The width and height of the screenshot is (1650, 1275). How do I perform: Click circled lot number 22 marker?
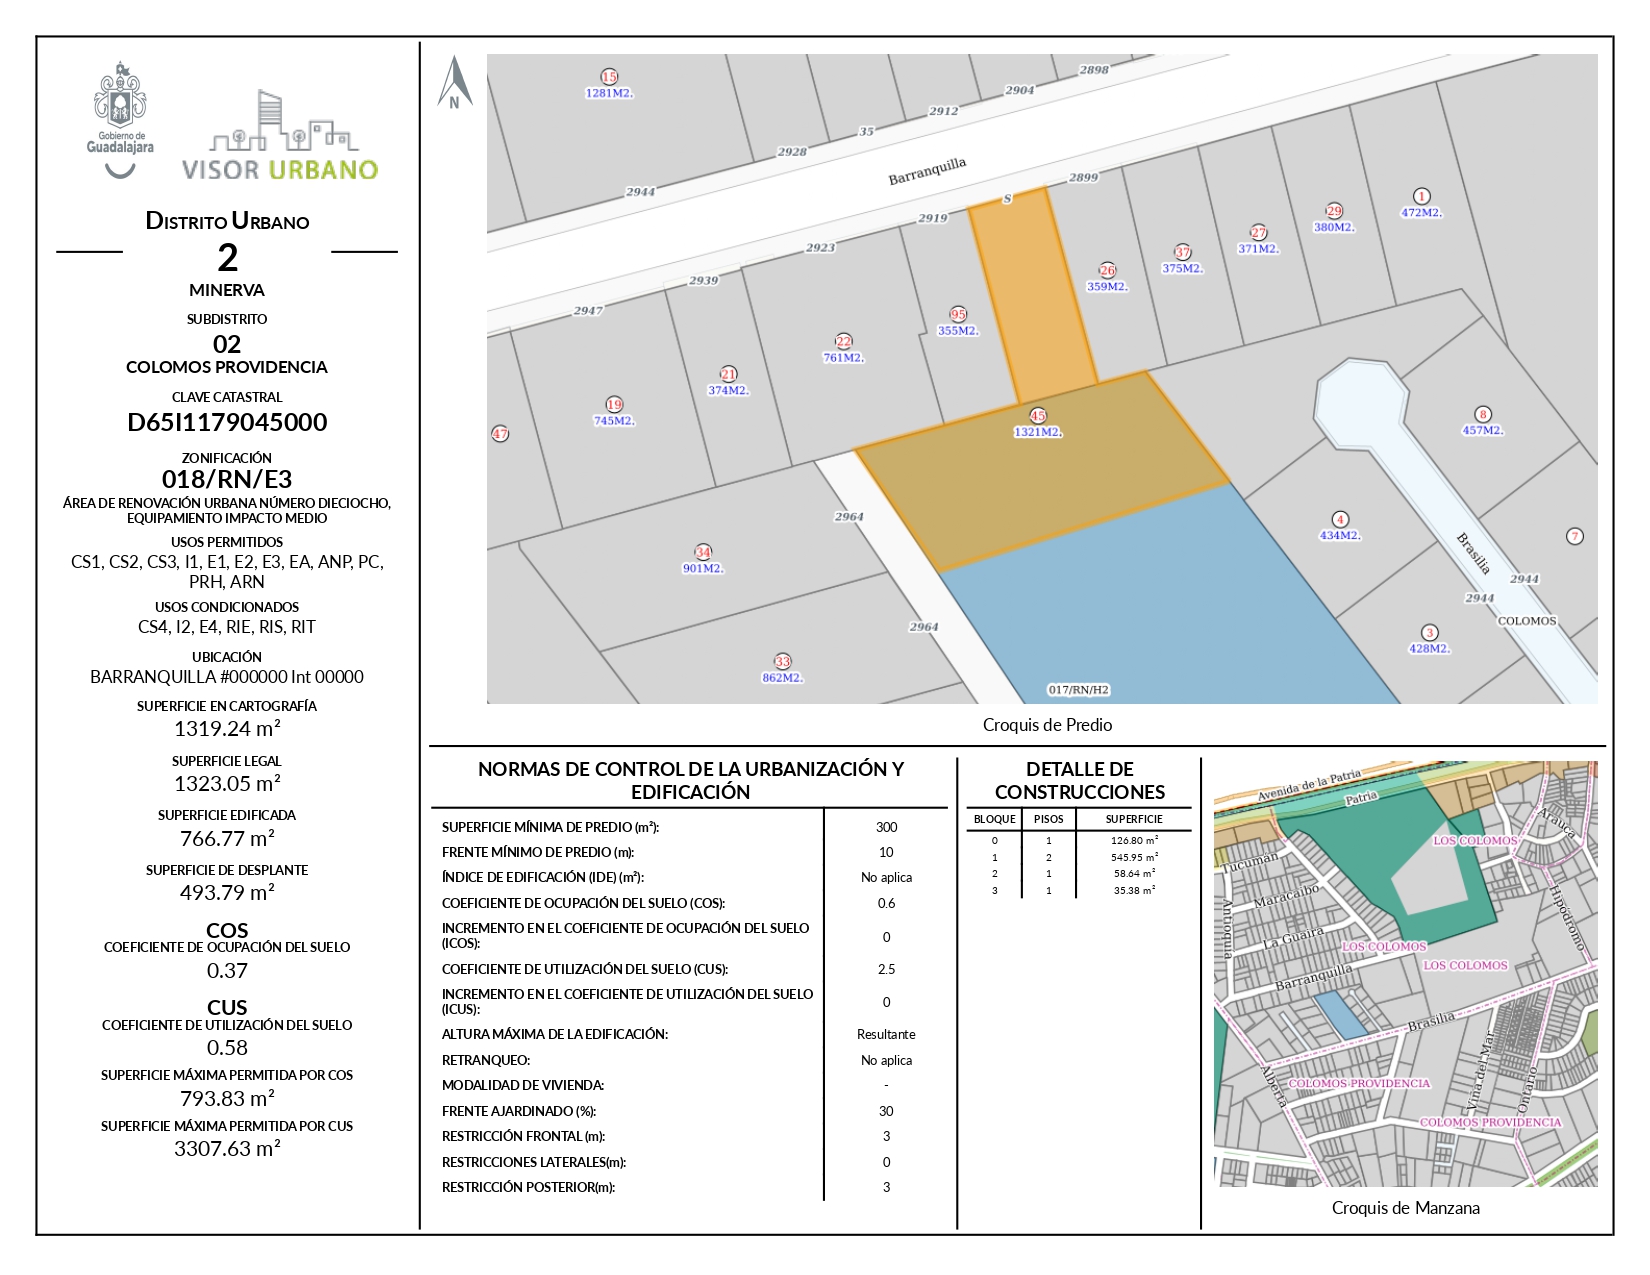(844, 342)
